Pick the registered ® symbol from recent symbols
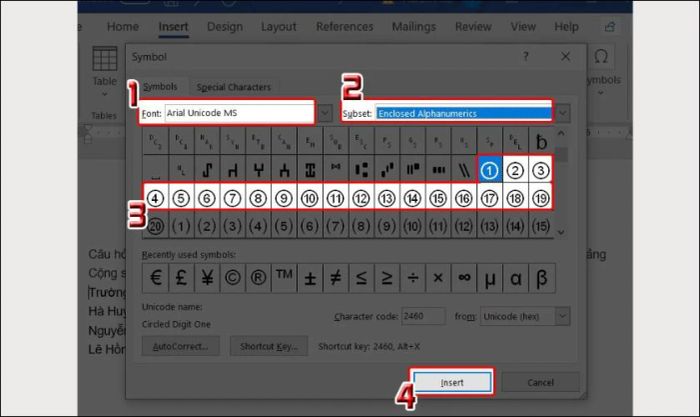The image size is (700, 417). tap(258, 278)
